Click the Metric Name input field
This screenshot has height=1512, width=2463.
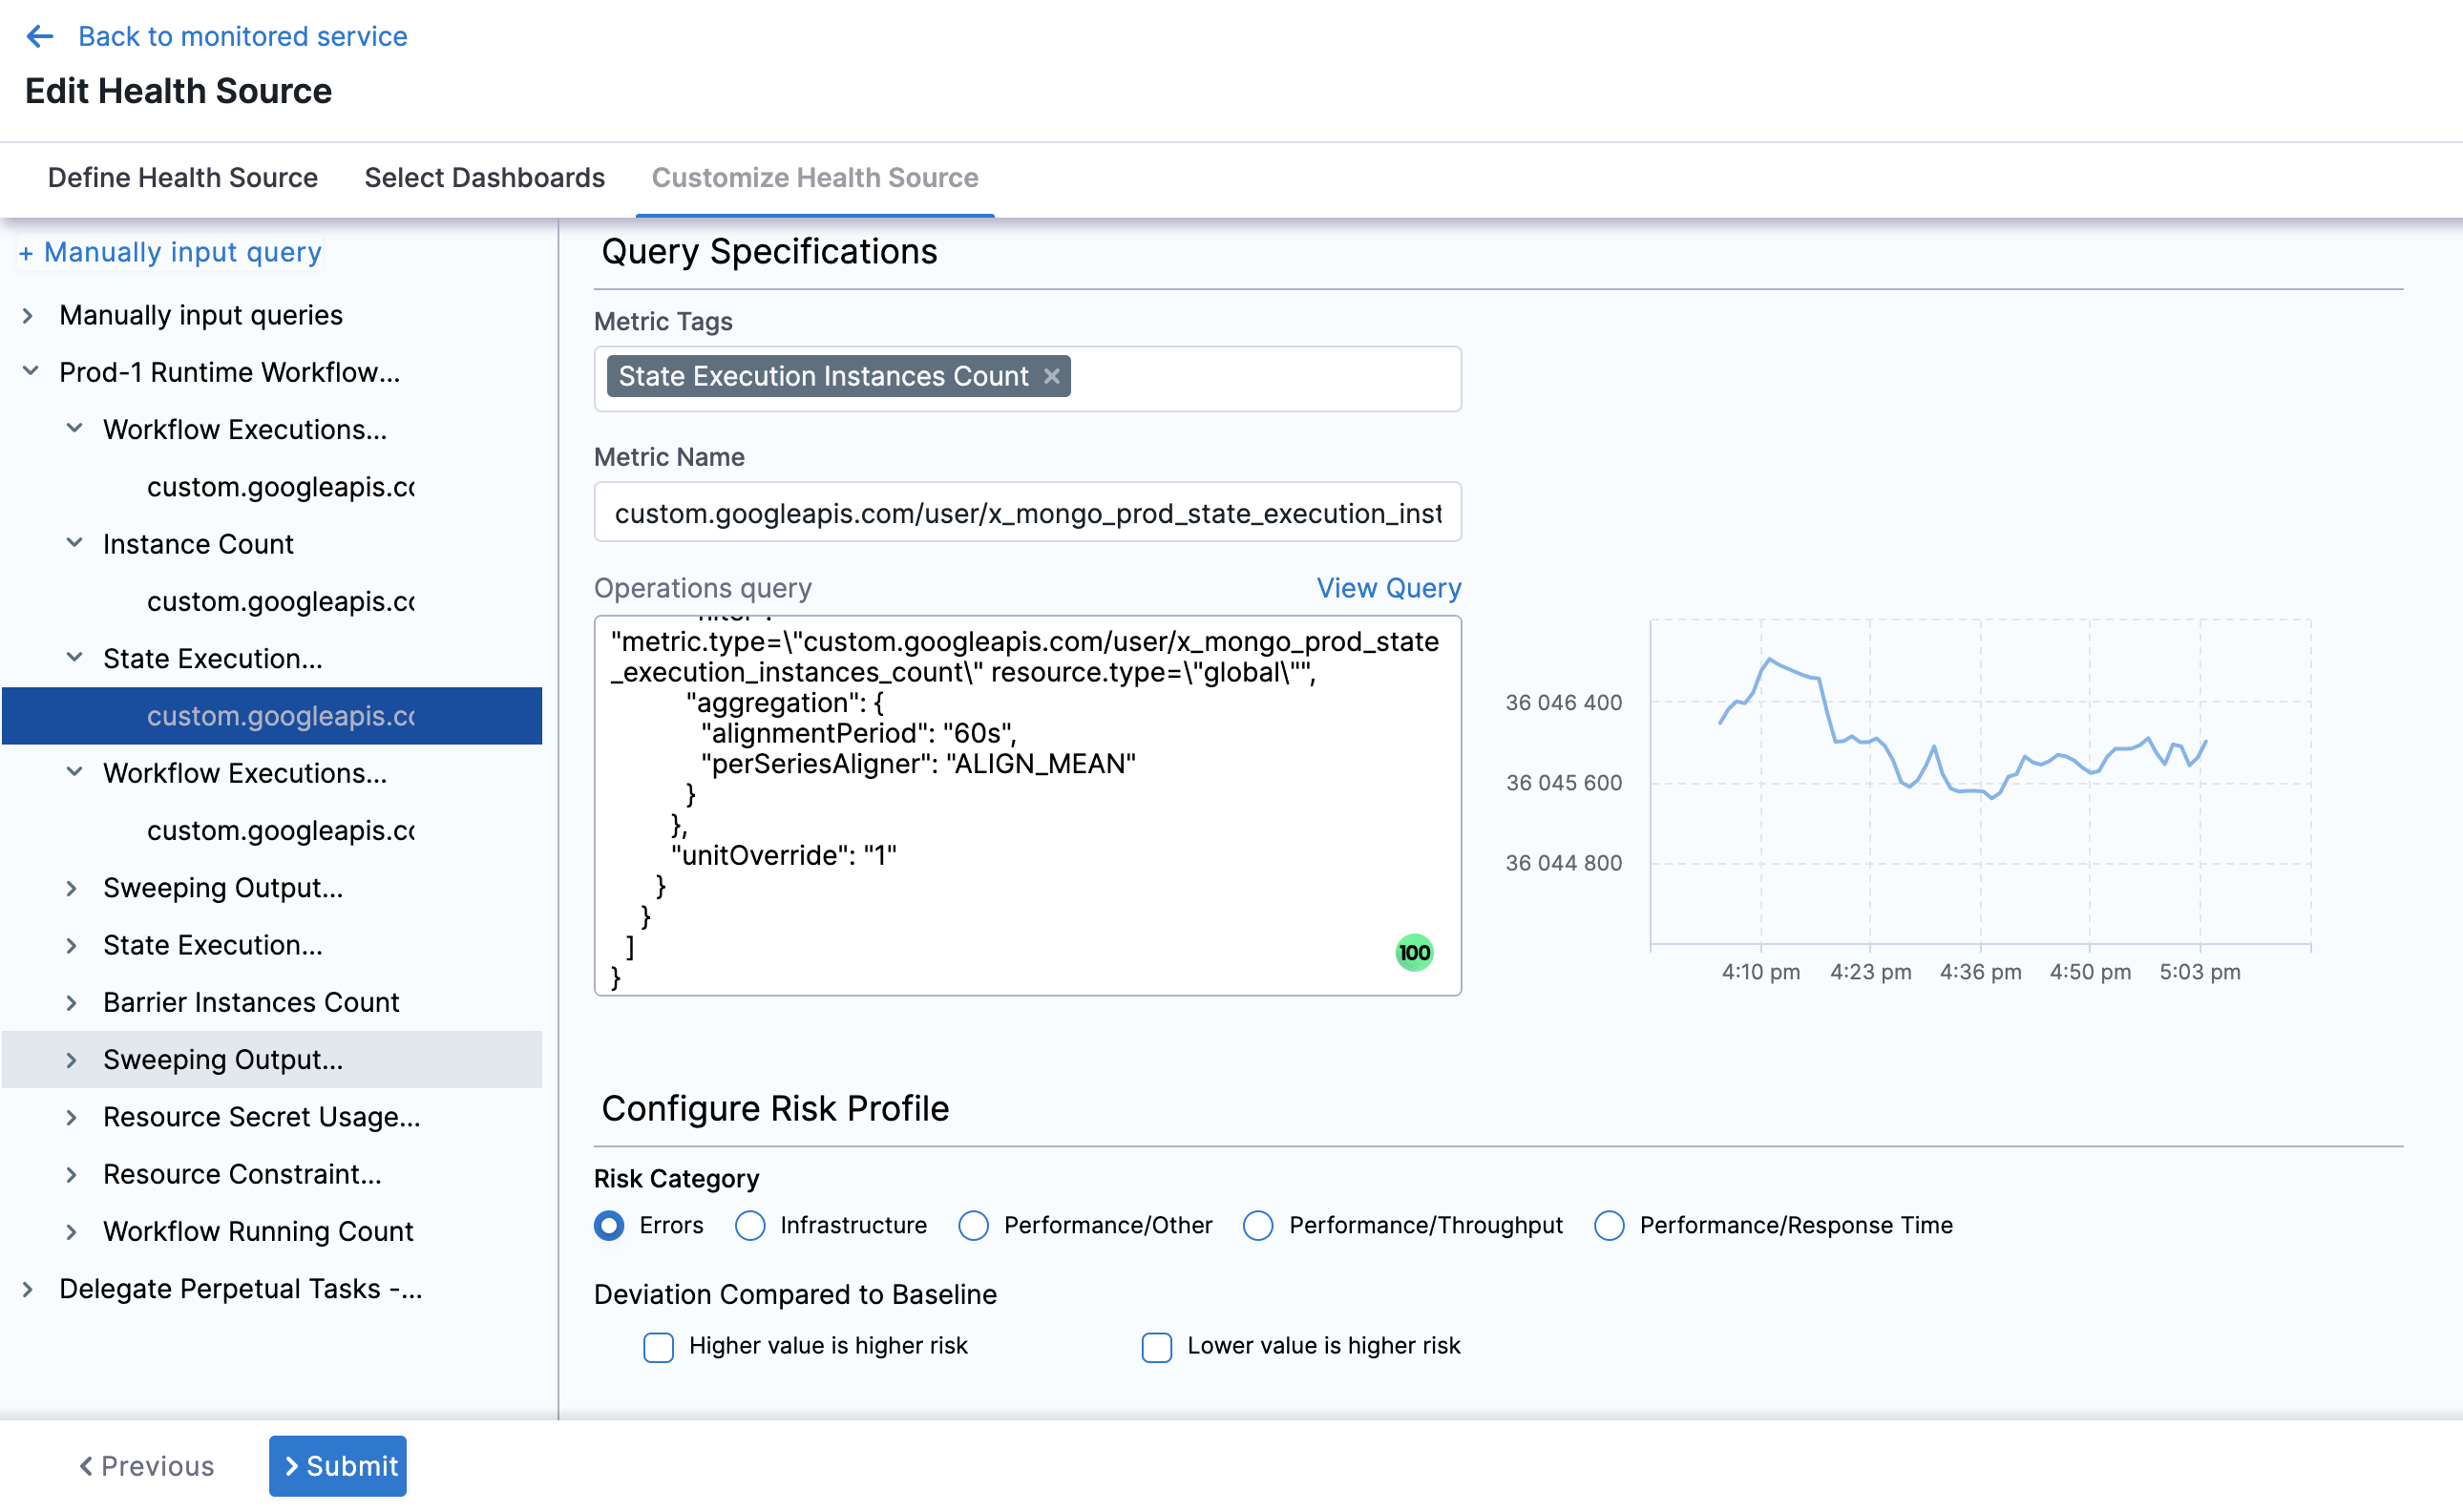tap(1027, 513)
